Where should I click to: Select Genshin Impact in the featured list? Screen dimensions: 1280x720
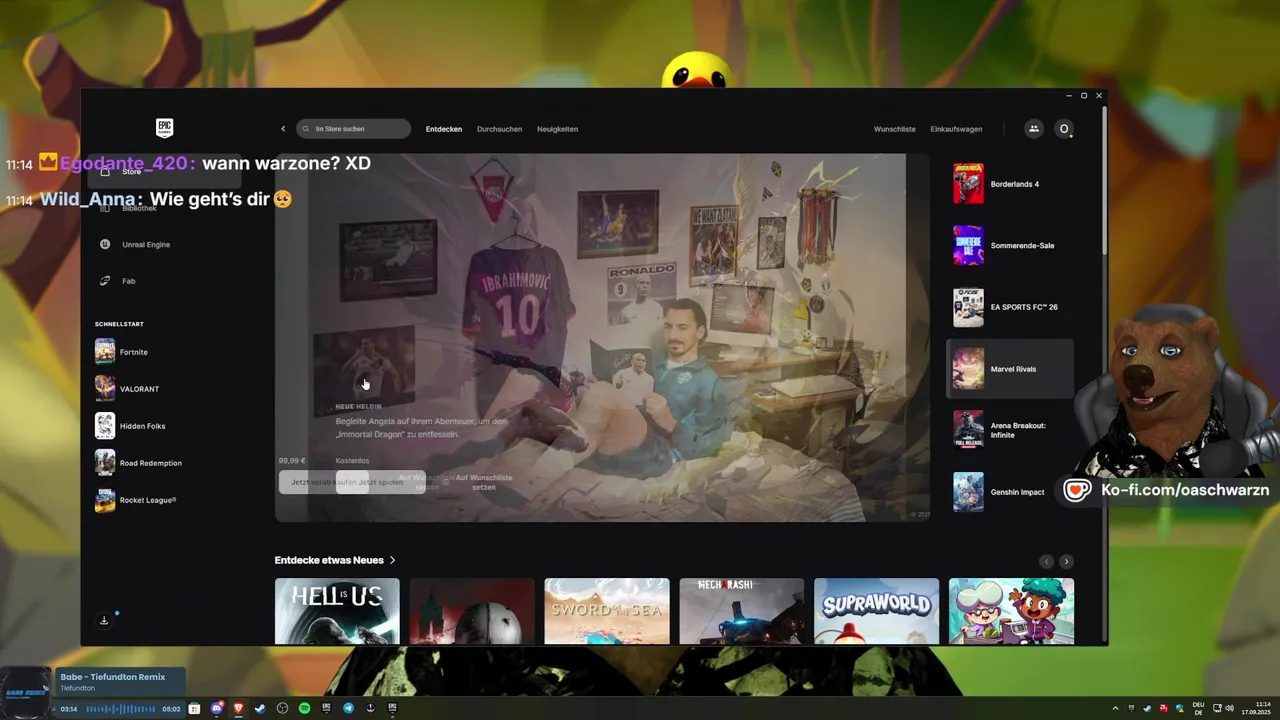1010,492
